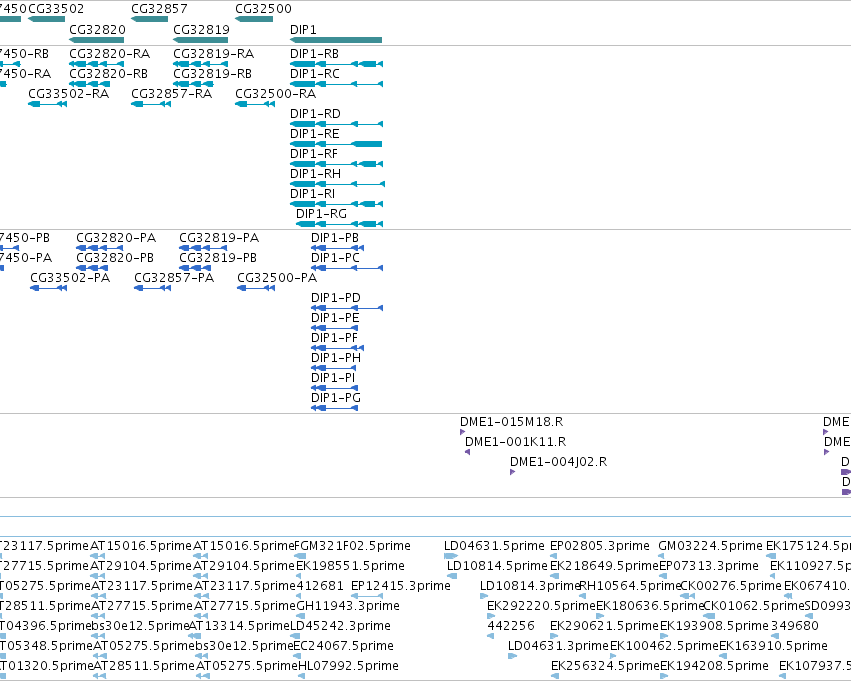Click the FGM321F02.5prime EST
The image size is (851, 681).
point(301,556)
